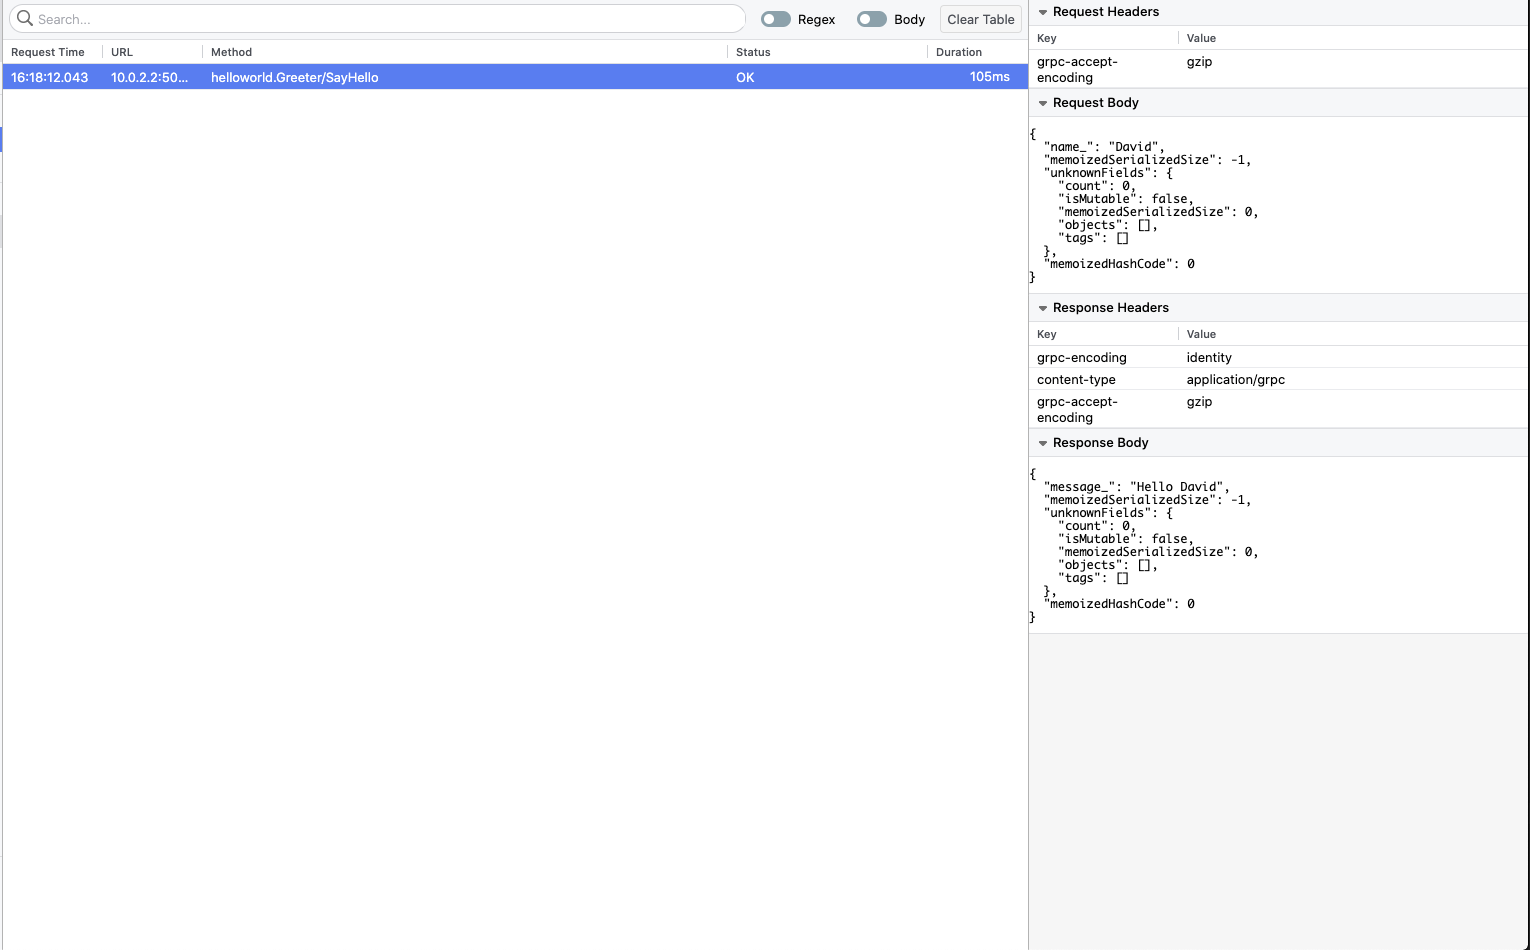Click the Clear Table button
This screenshot has height=950, width=1530.
pyautogui.click(x=981, y=19)
